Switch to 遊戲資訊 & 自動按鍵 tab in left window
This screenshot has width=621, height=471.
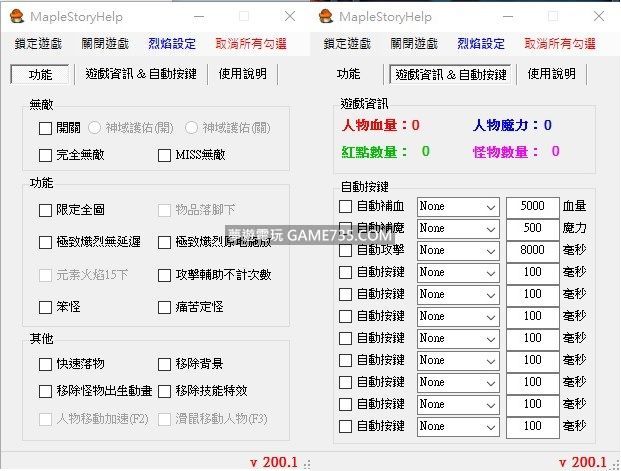pyautogui.click(x=141, y=74)
